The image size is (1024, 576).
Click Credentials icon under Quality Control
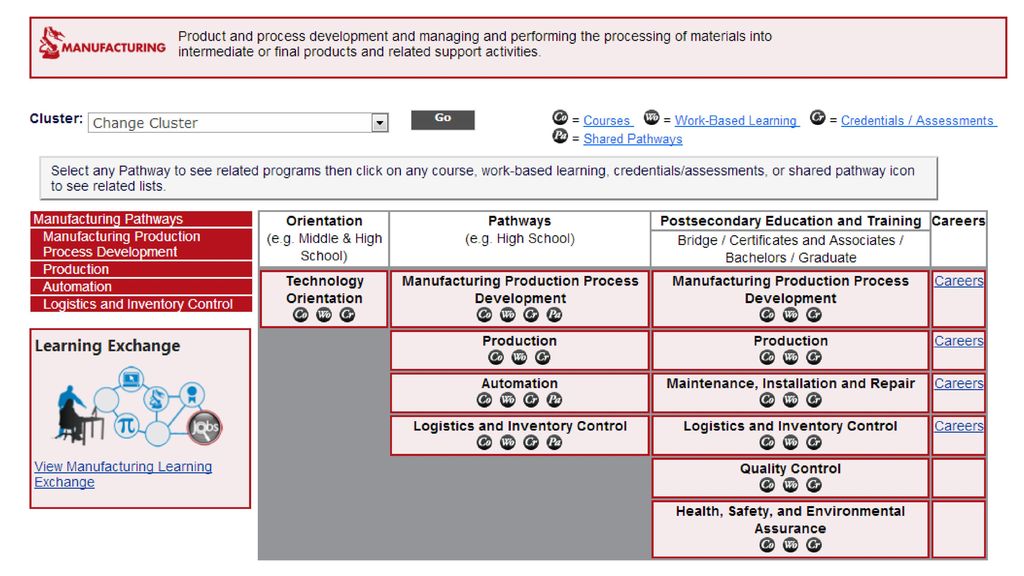point(813,485)
